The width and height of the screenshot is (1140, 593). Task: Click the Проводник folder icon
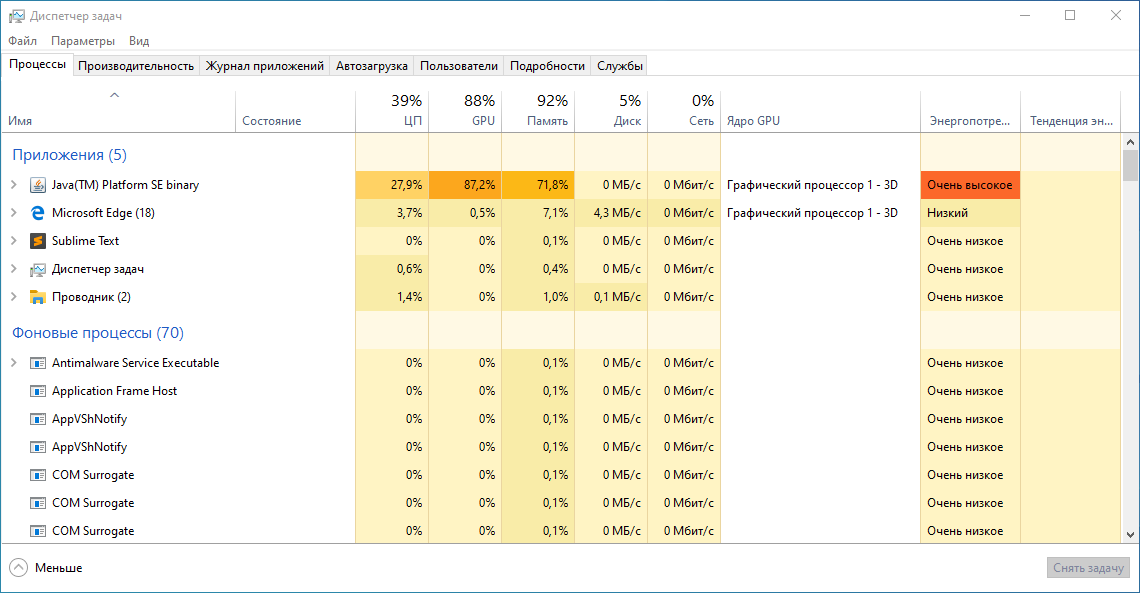point(38,297)
